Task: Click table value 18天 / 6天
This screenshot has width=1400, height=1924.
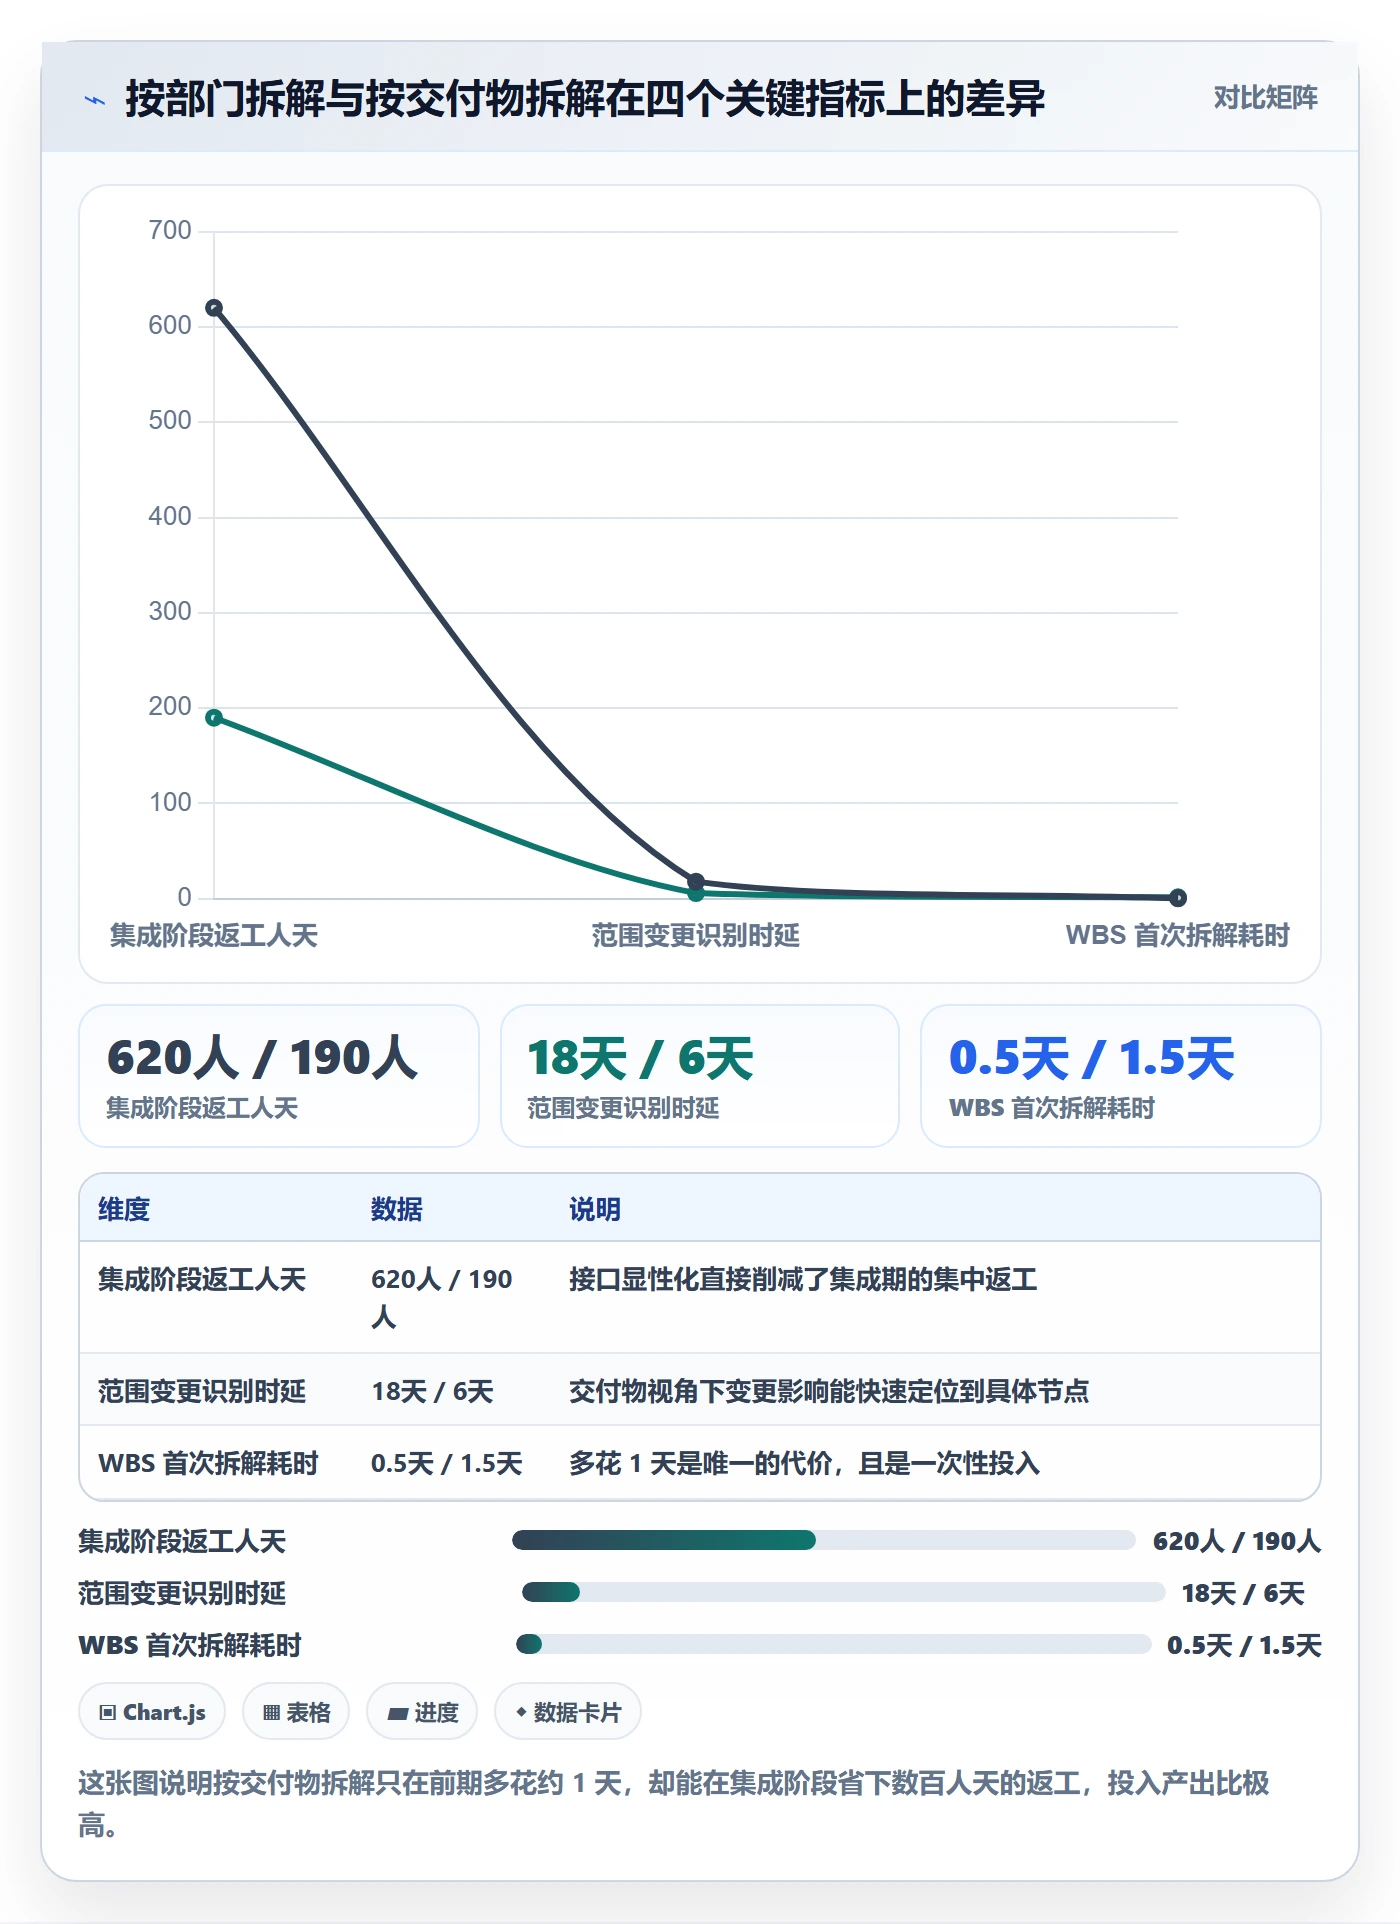Action: click(433, 1391)
